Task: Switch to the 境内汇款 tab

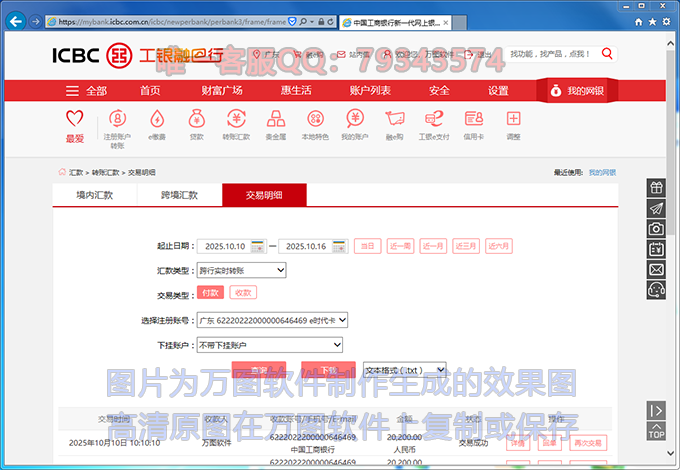Action: coord(95,195)
